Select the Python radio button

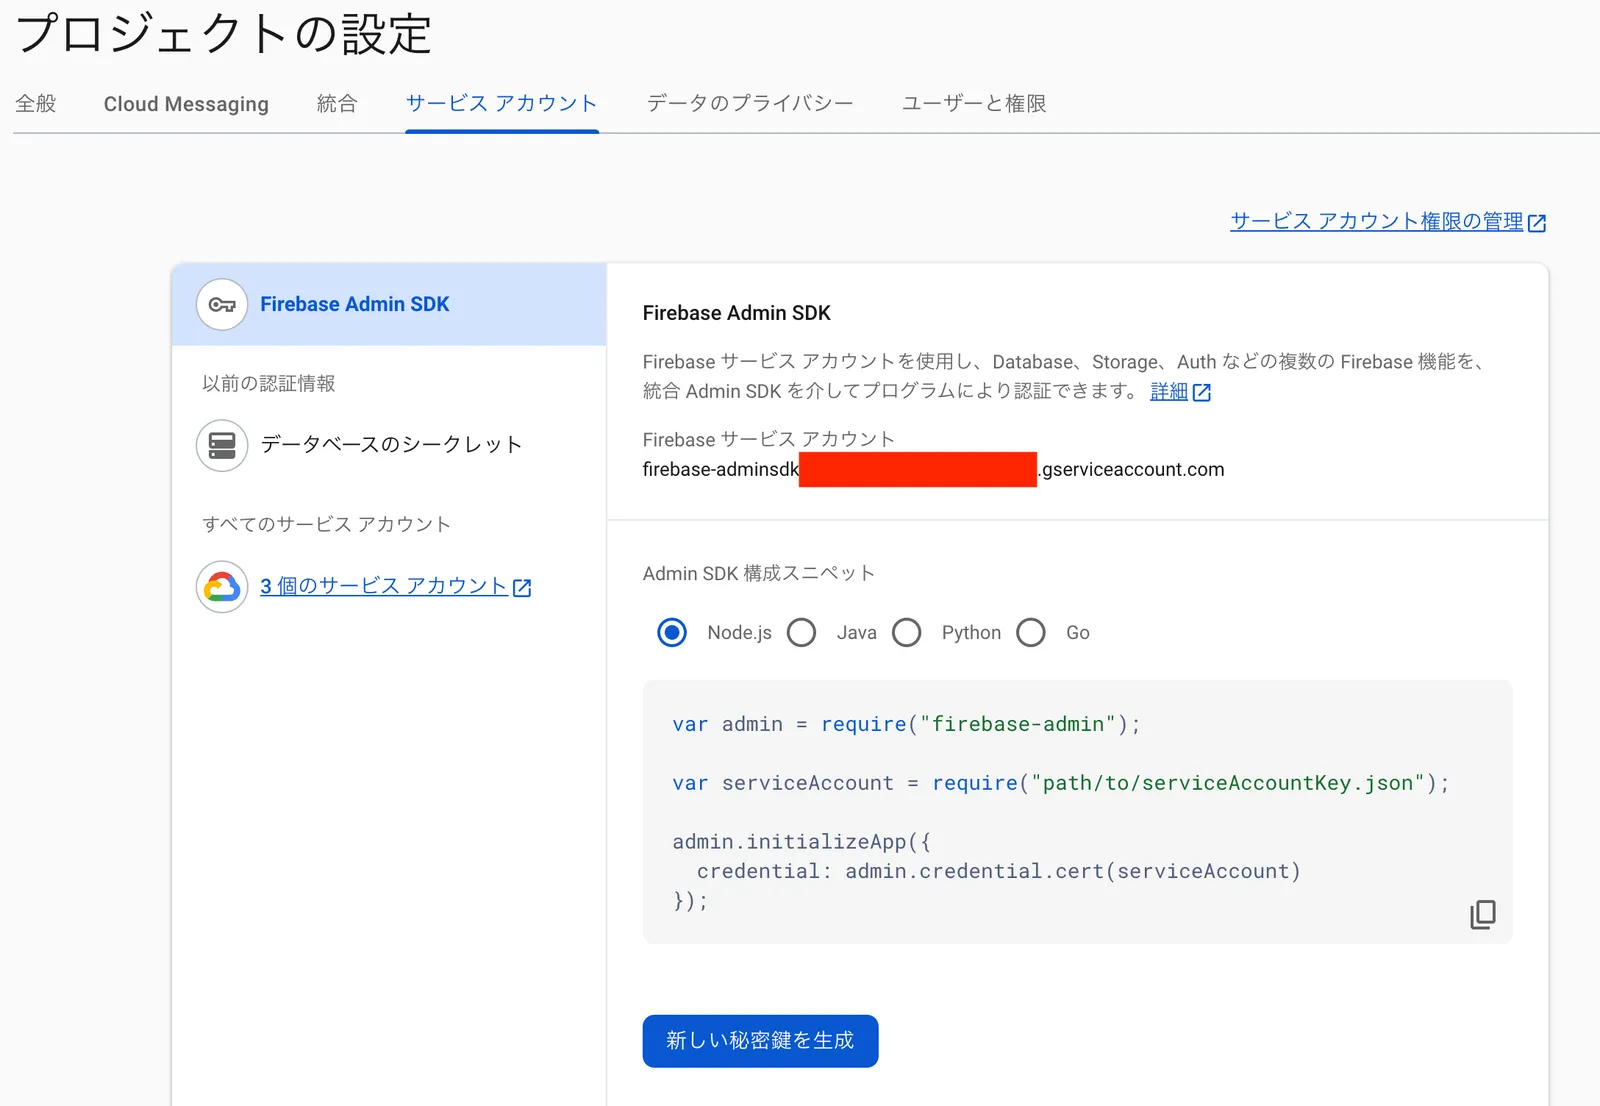pyautogui.click(x=907, y=632)
